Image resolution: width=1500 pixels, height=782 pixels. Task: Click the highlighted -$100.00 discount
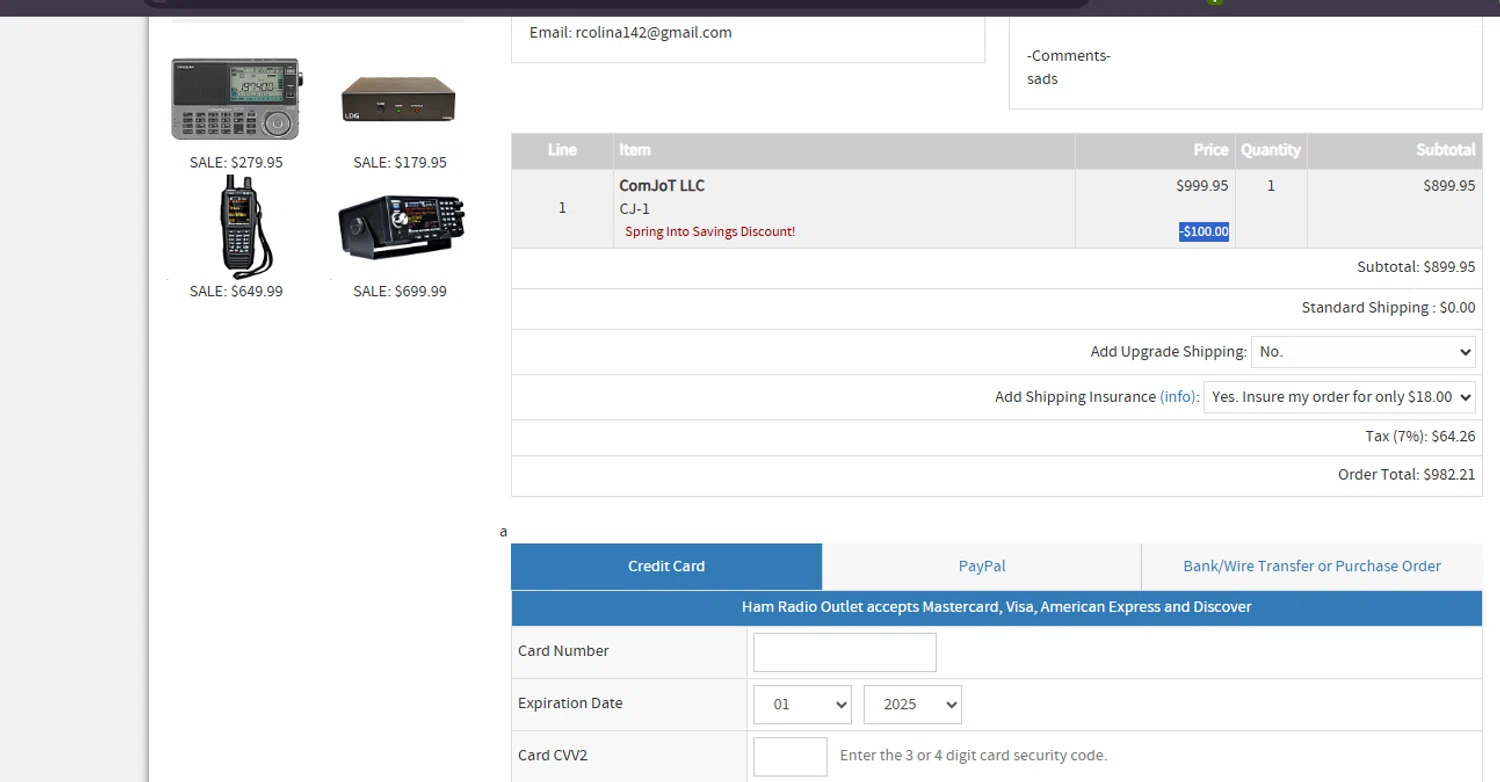(1204, 232)
